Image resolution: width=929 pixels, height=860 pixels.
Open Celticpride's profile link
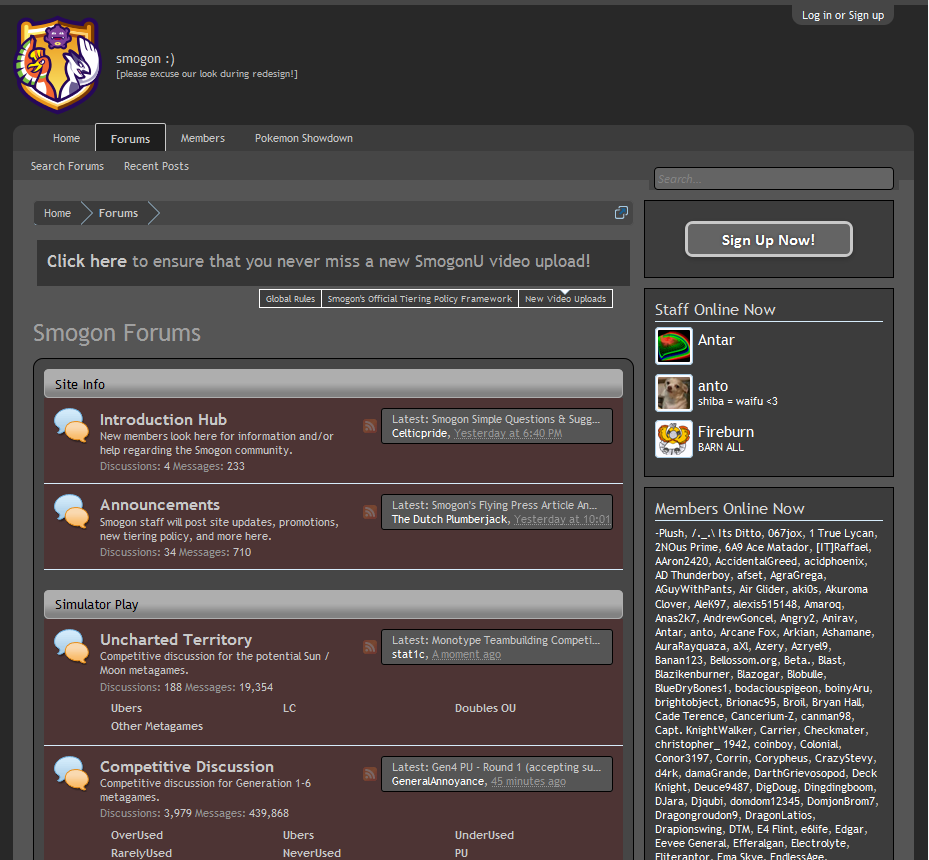[x=419, y=434]
